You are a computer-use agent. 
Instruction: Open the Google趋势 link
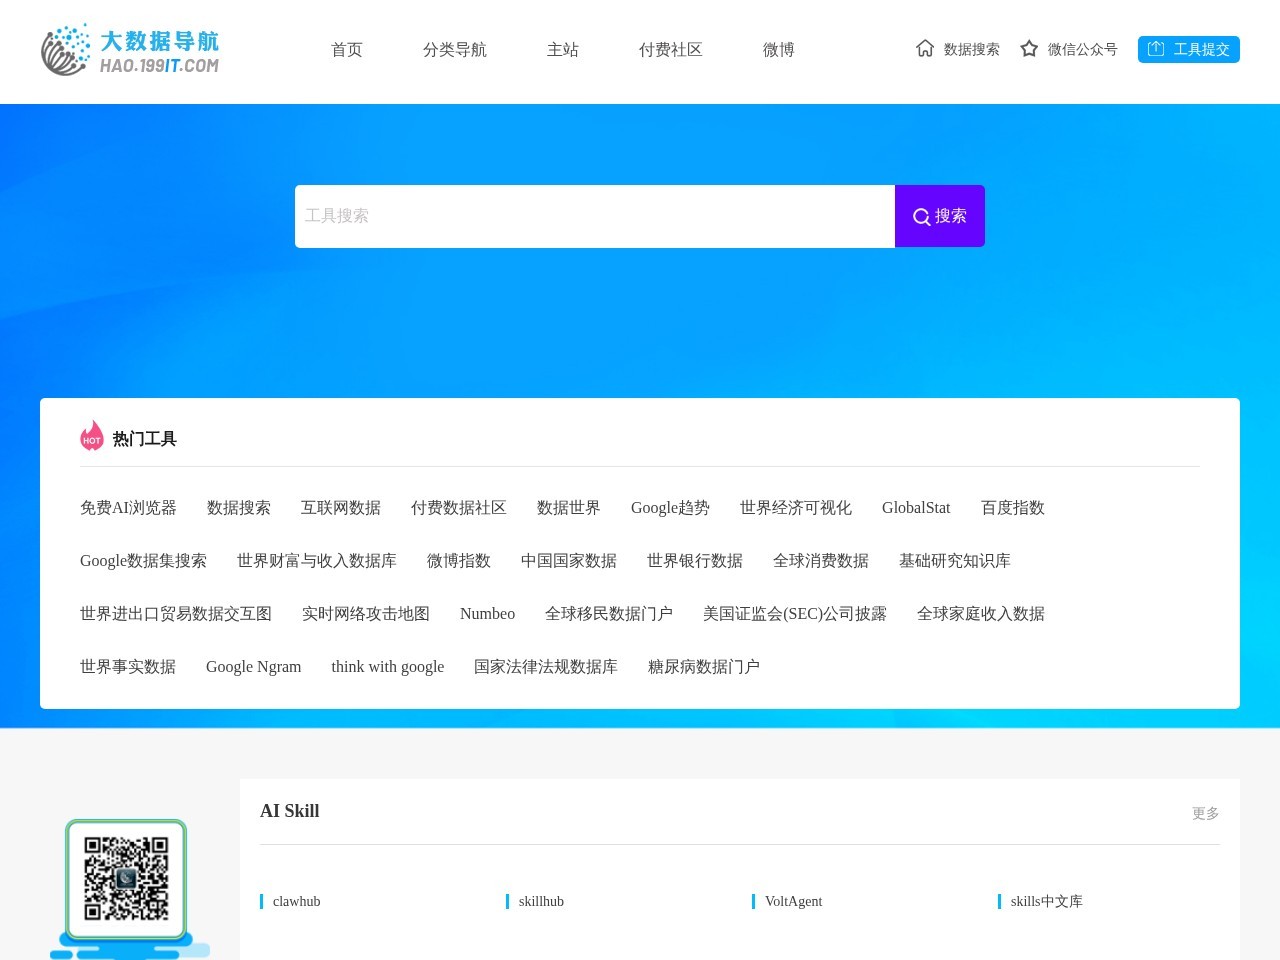tap(670, 508)
